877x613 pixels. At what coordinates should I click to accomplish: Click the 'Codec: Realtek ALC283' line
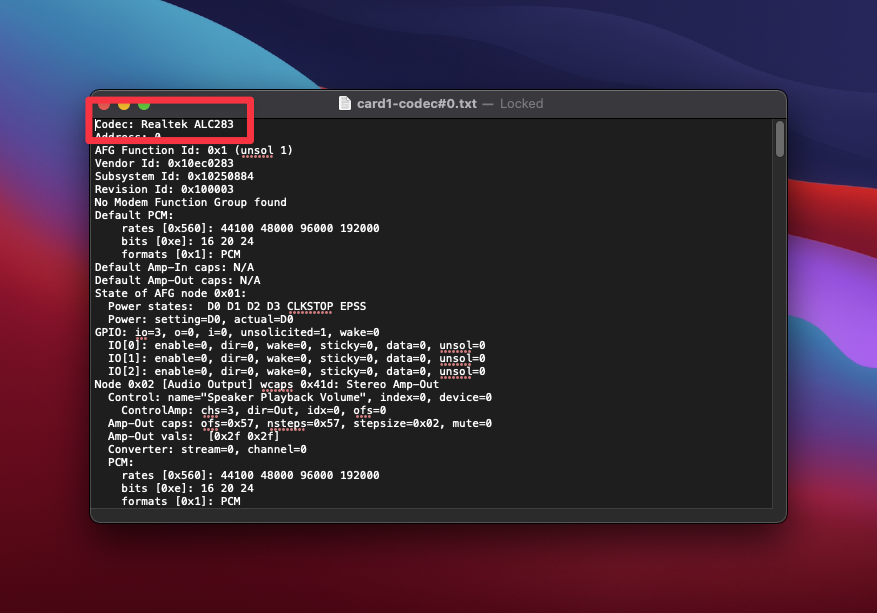[x=164, y=124]
